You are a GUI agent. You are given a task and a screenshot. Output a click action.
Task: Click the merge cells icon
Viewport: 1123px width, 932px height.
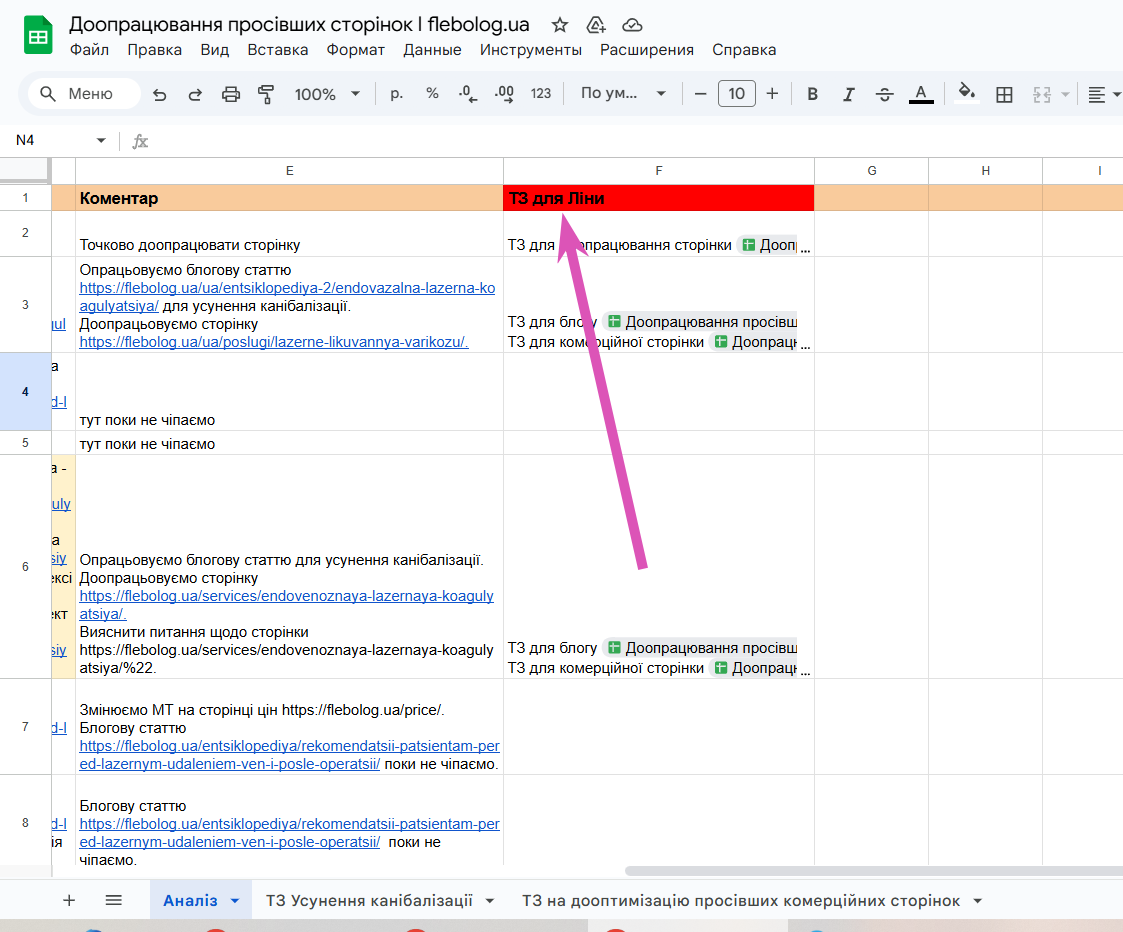[x=1041, y=94]
